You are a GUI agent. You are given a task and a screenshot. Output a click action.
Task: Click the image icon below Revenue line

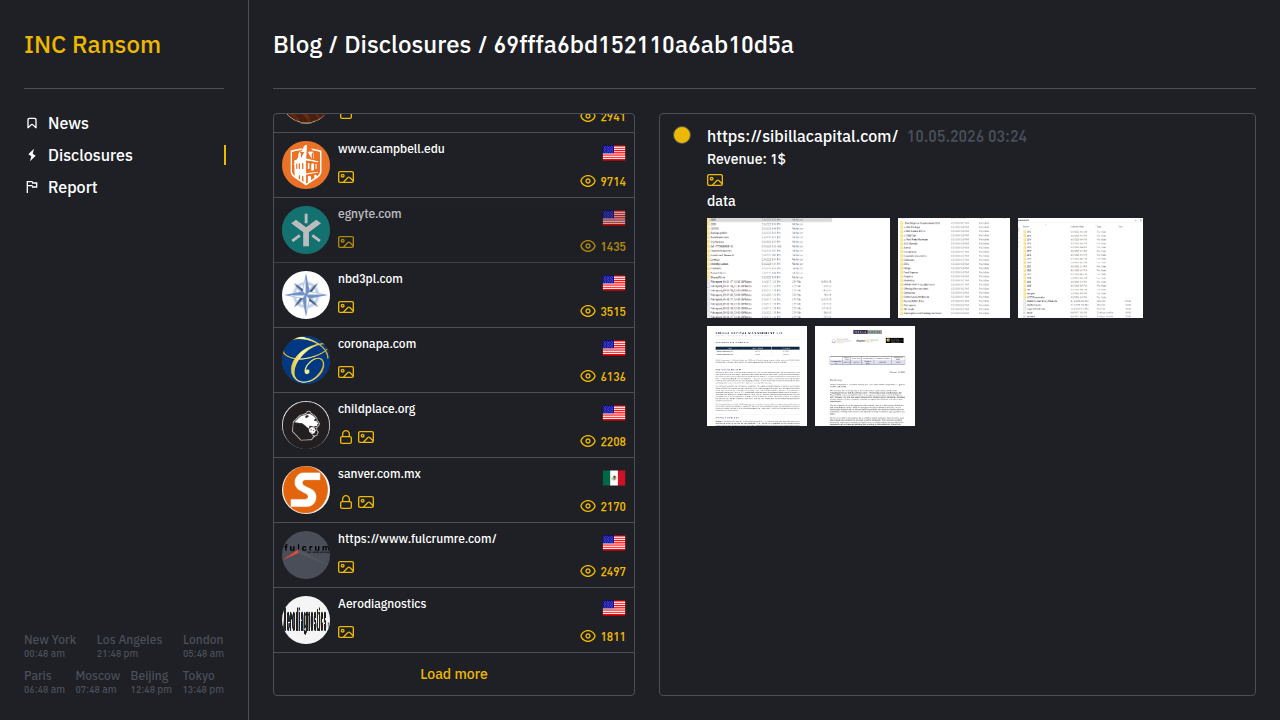pyautogui.click(x=715, y=180)
